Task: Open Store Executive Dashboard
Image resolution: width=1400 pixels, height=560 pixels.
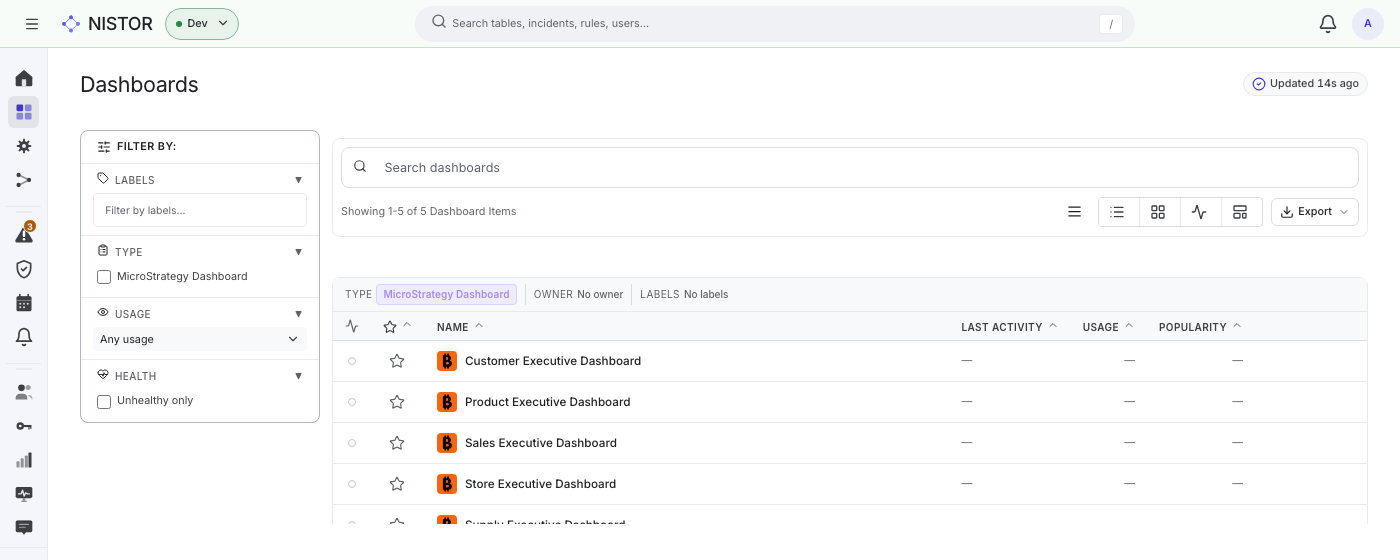Action: tap(541, 484)
